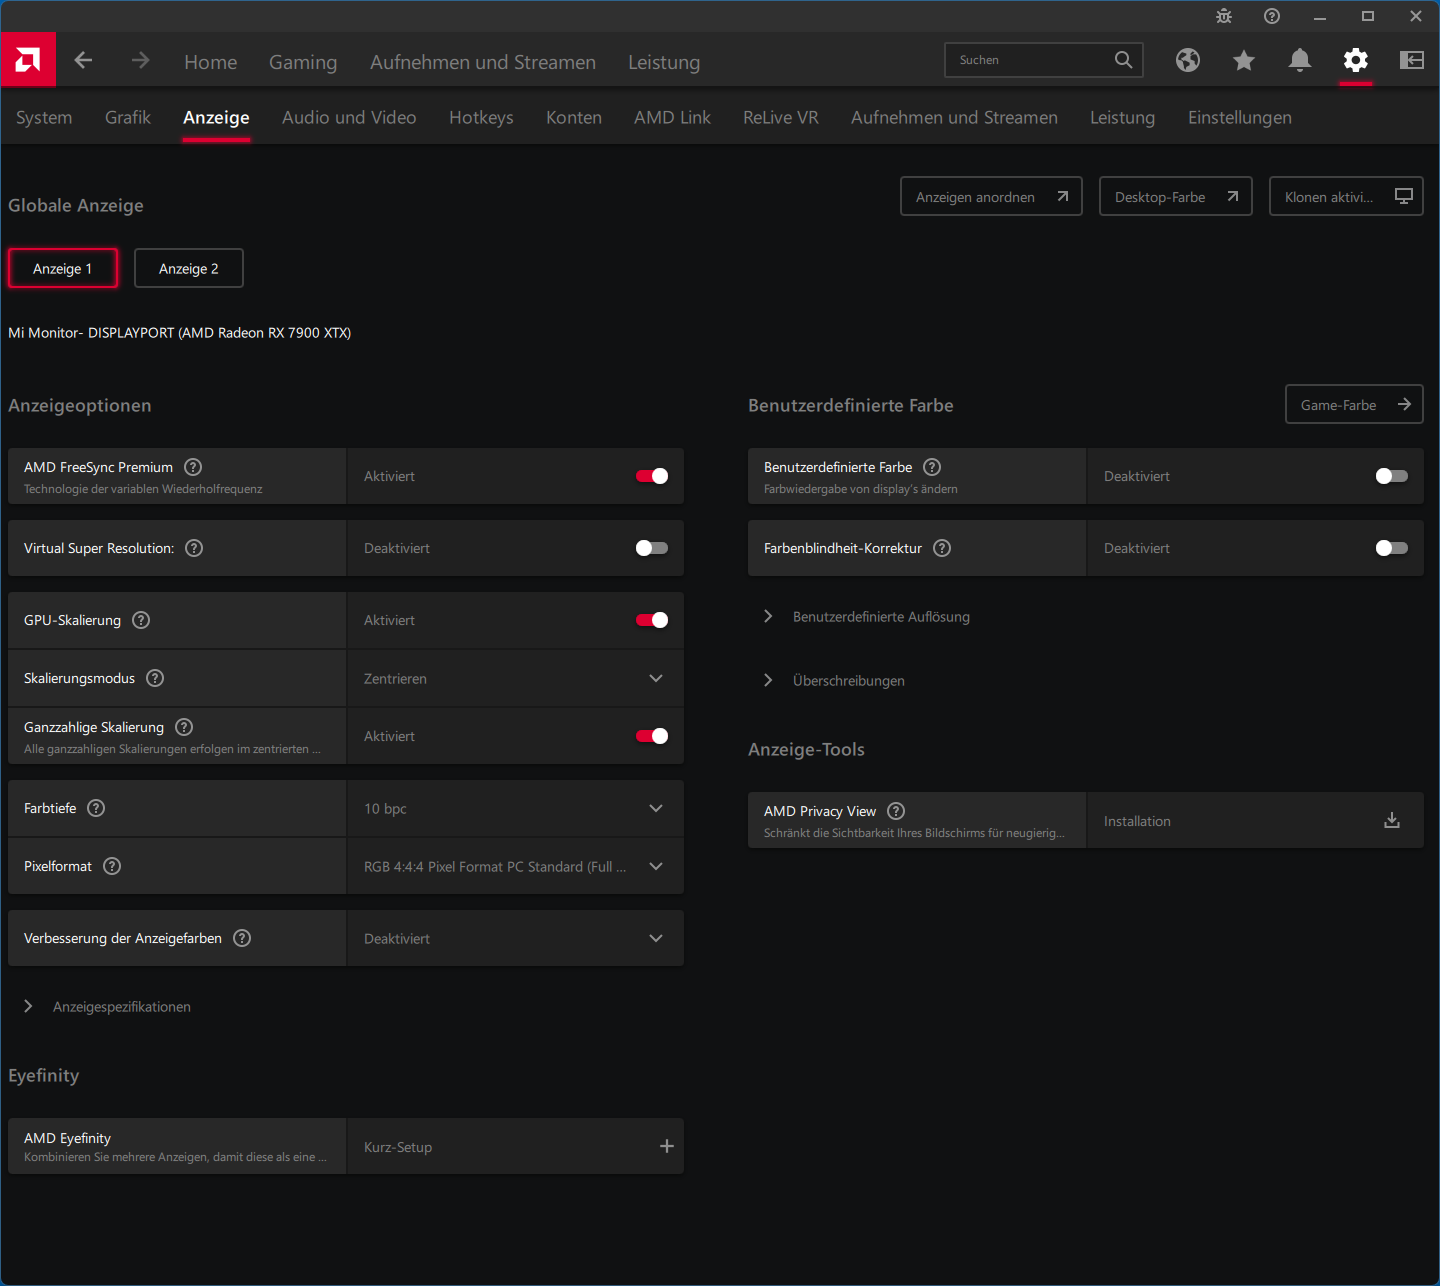Open help question mark in title bar
The image size is (1440, 1286).
point(1271,16)
